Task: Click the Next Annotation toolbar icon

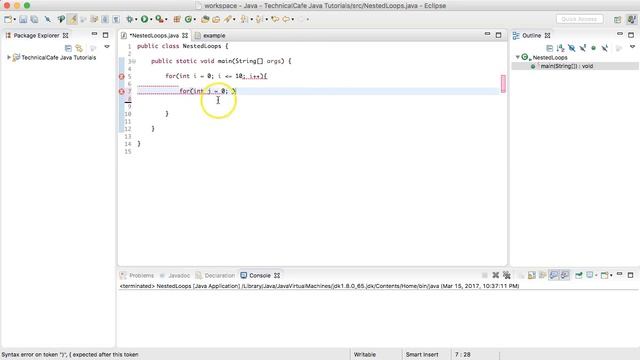Action: (x=244, y=19)
